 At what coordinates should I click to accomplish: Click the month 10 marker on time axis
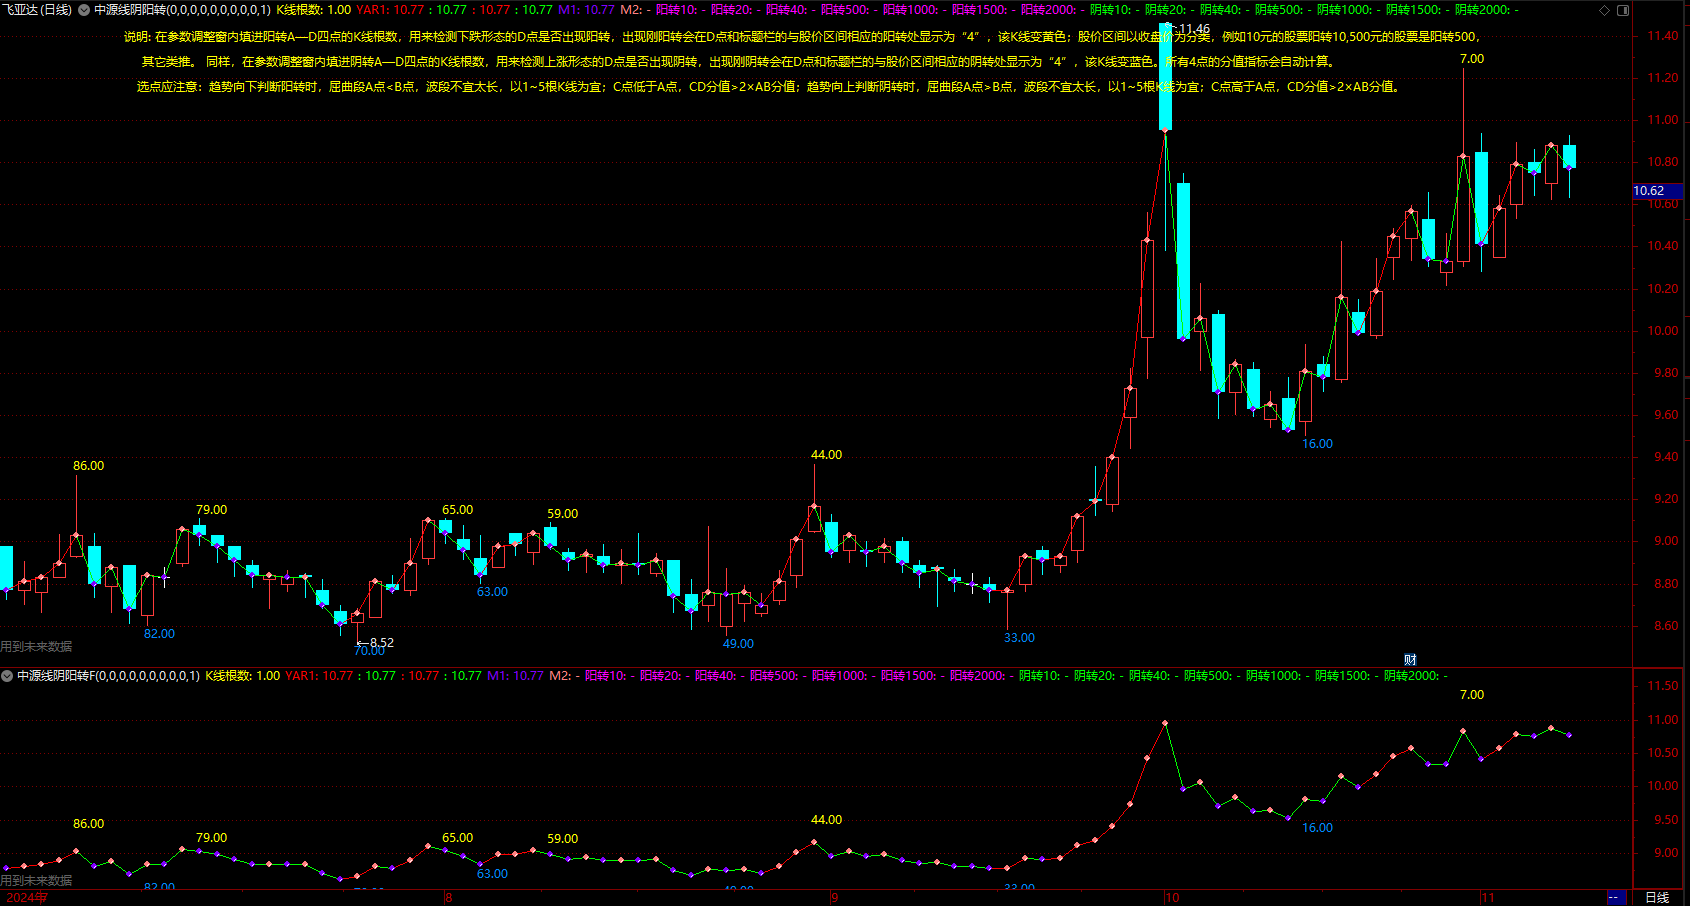pos(1172,898)
